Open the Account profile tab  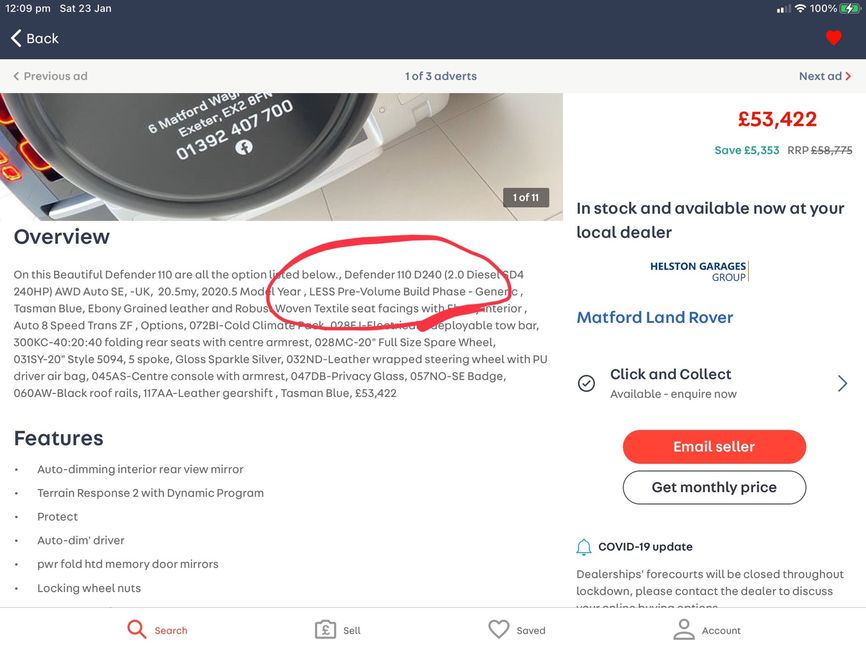click(x=684, y=630)
